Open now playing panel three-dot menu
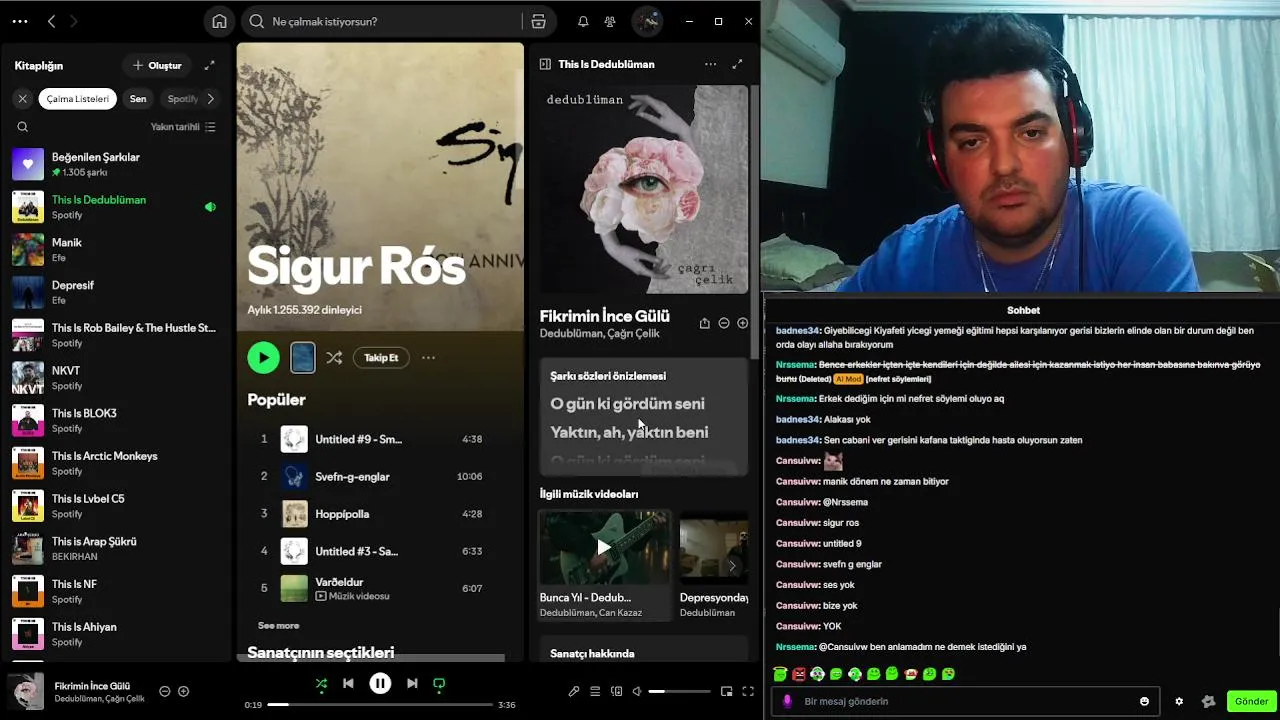The image size is (1280, 720). [710, 64]
